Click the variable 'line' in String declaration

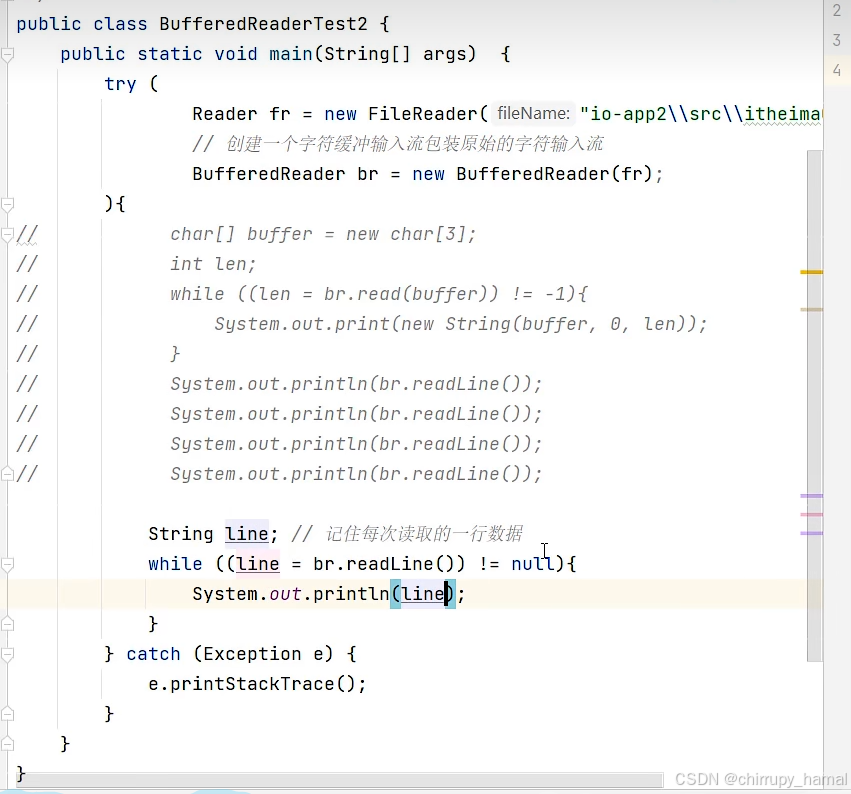pyautogui.click(x=246, y=534)
